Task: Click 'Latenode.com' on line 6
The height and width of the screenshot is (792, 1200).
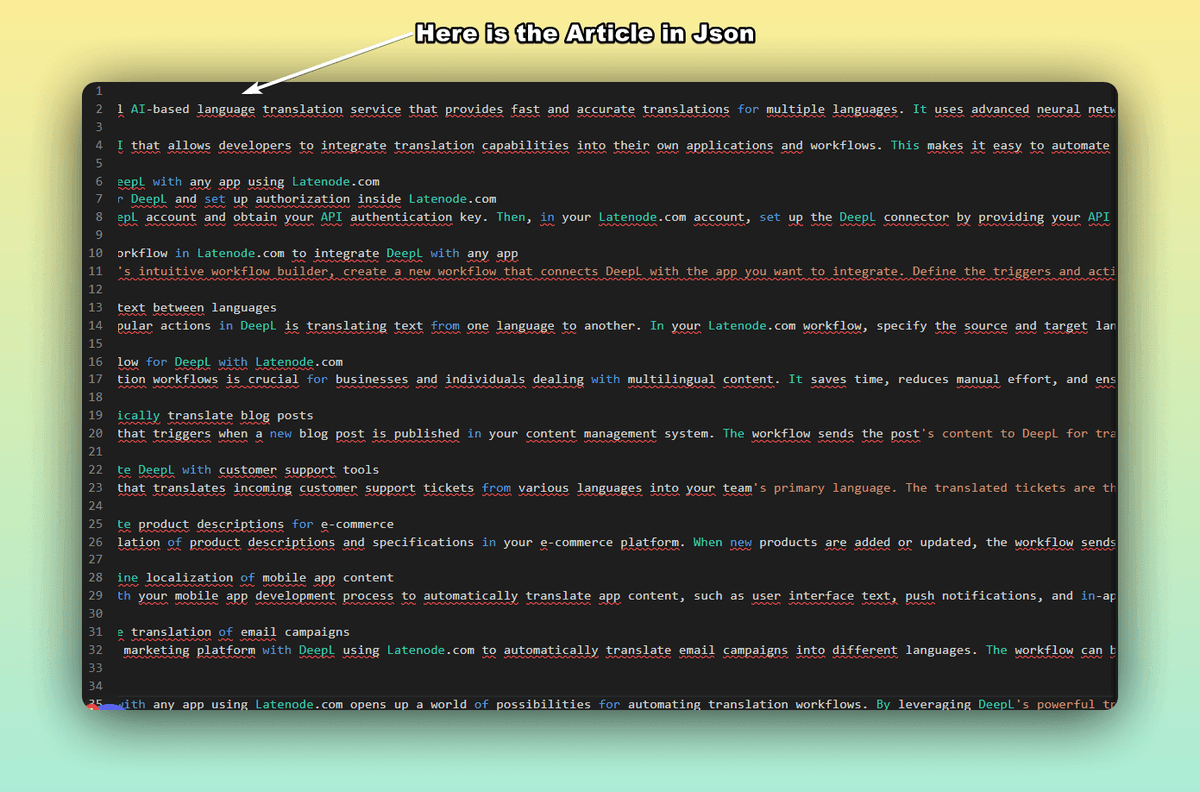Action: (x=336, y=181)
